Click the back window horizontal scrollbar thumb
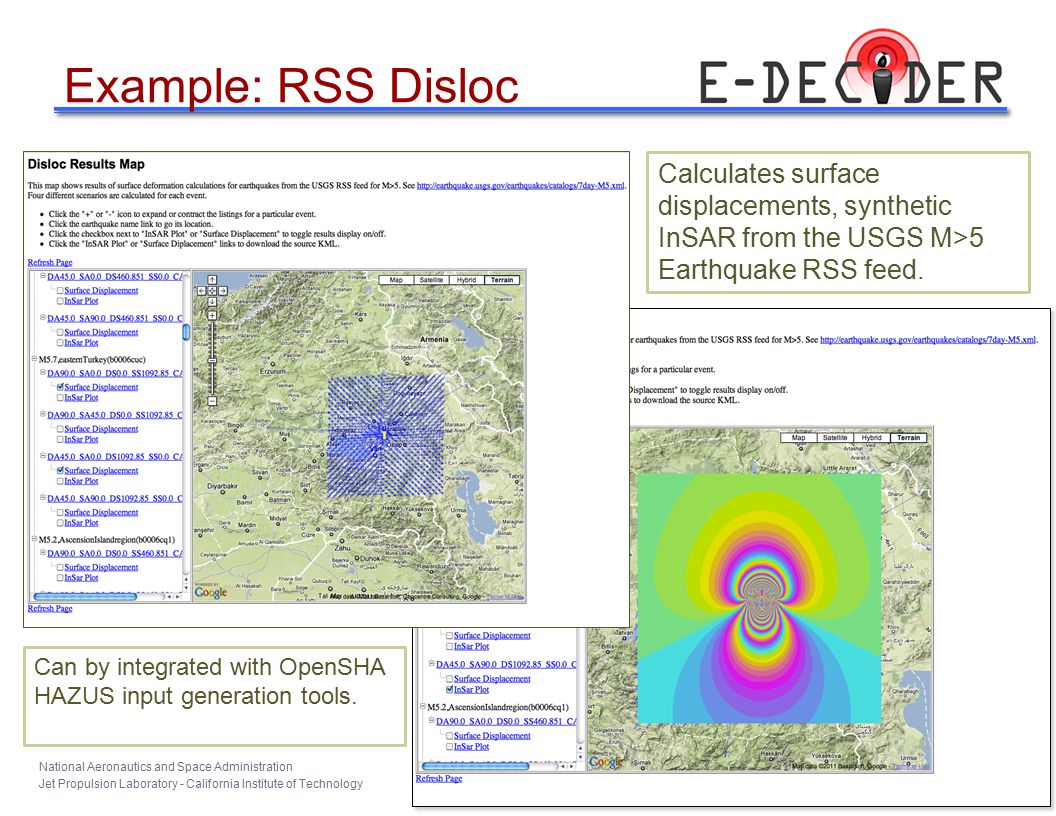The image size is (1056, 816). point(475,766)
